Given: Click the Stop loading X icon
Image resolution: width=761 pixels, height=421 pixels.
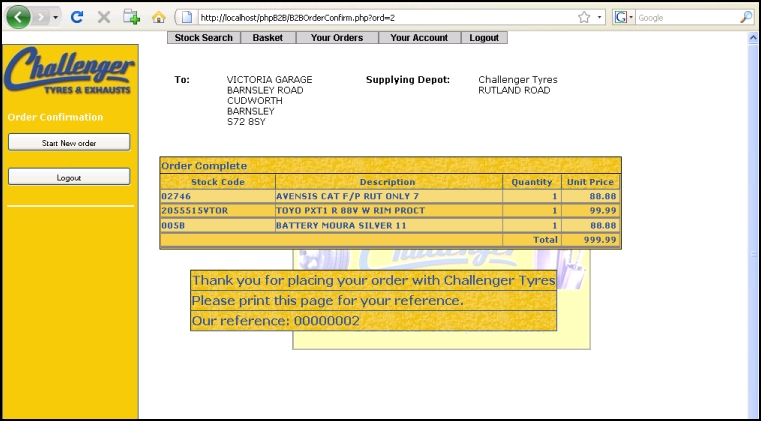Looking at the screenshot, I should 103,18.
